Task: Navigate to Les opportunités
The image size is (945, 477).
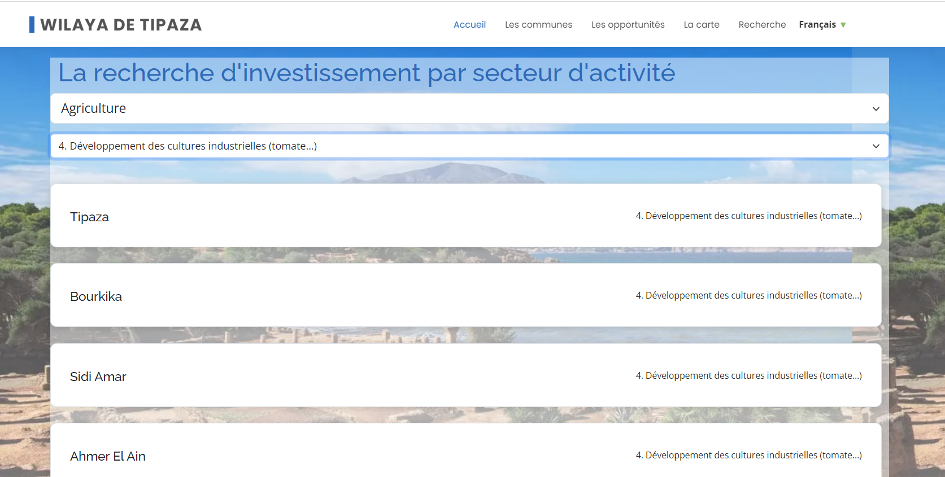Action: click(627, 25)
